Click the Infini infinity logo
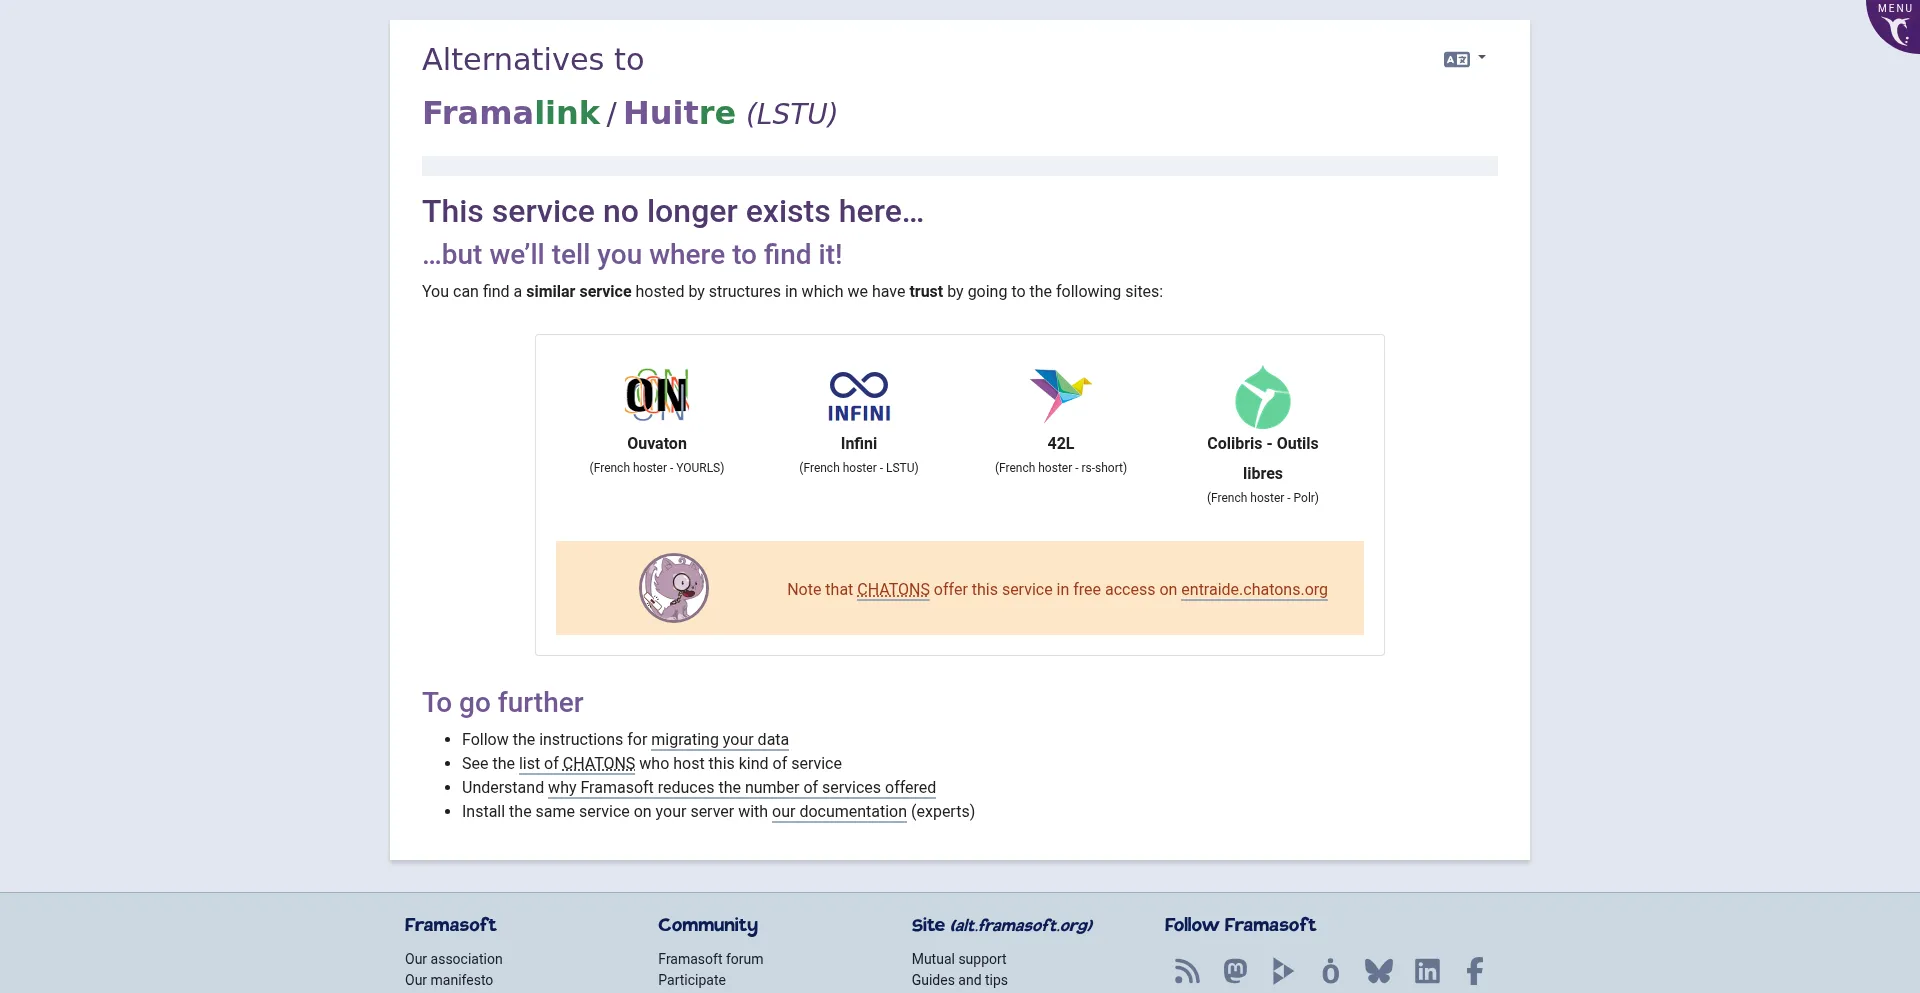The image size is (1920, 993). tap(859, 396)
